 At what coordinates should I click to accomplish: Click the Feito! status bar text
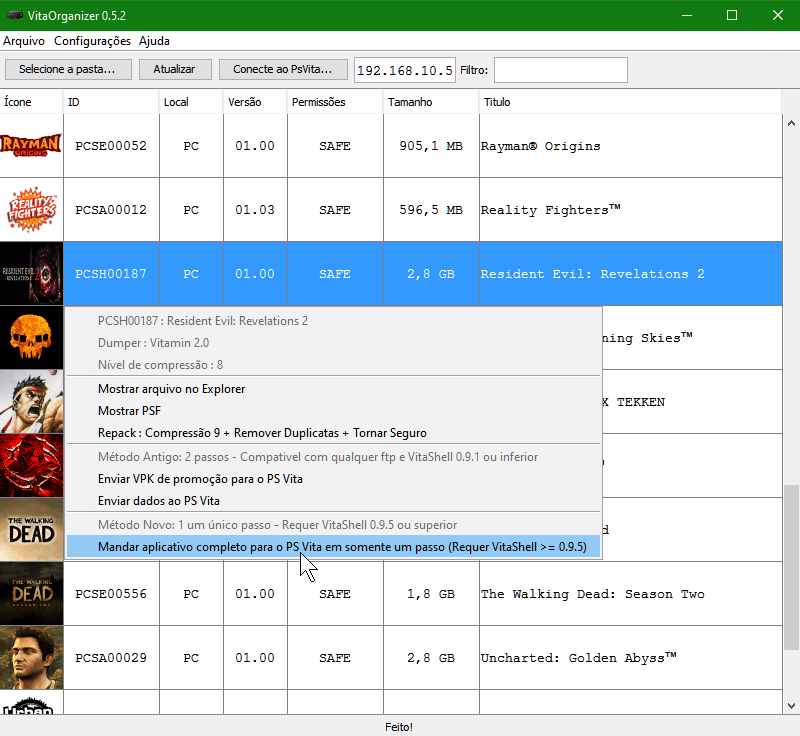399,727
